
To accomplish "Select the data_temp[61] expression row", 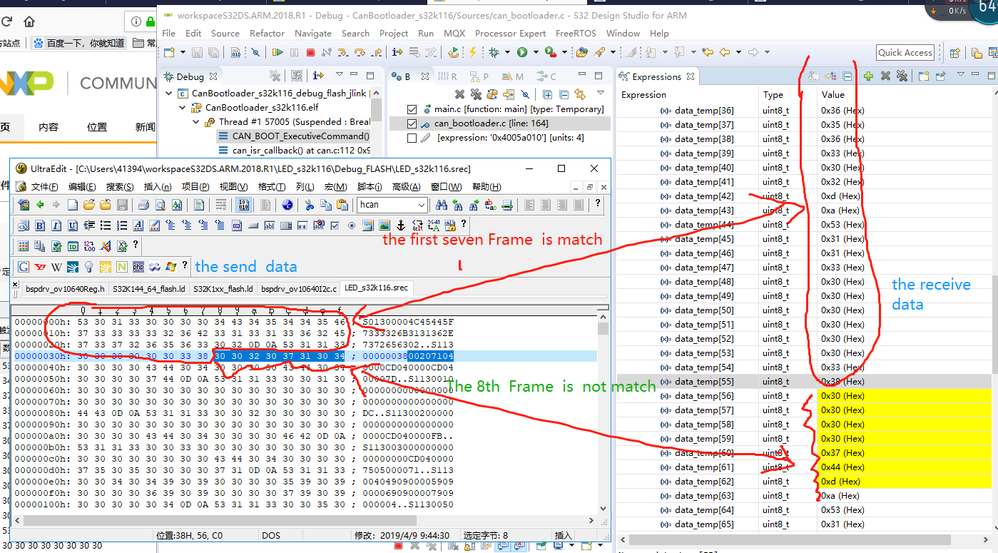I will [804, 467].
